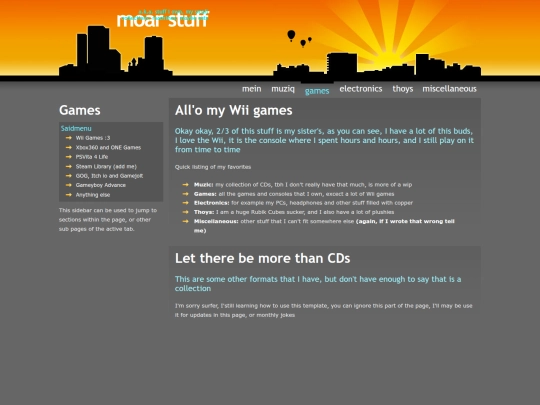Click arrow icon beside Wii Games :3
The height and width of the screenshot is (405, 540).
pos(69,138)
